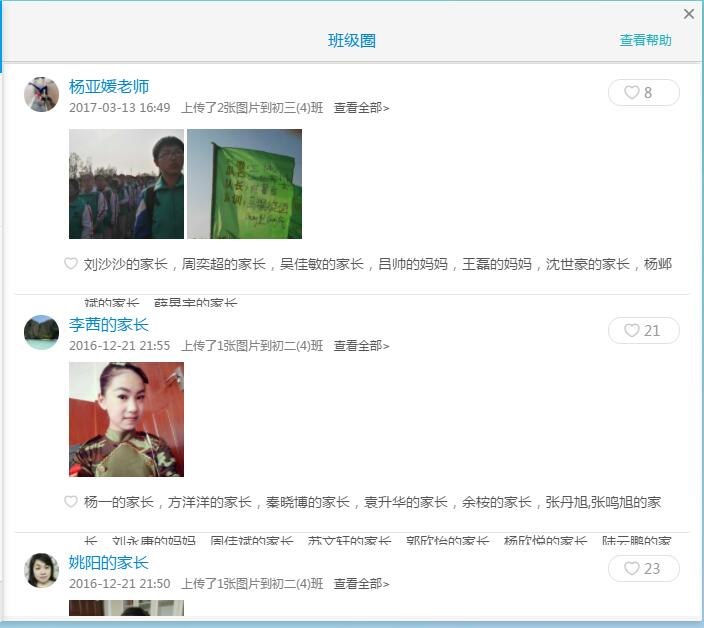This screenshot has height=628, width=704.
Task: Click 袁升华的家长 in the likers list
Action: tap(405, 502)
